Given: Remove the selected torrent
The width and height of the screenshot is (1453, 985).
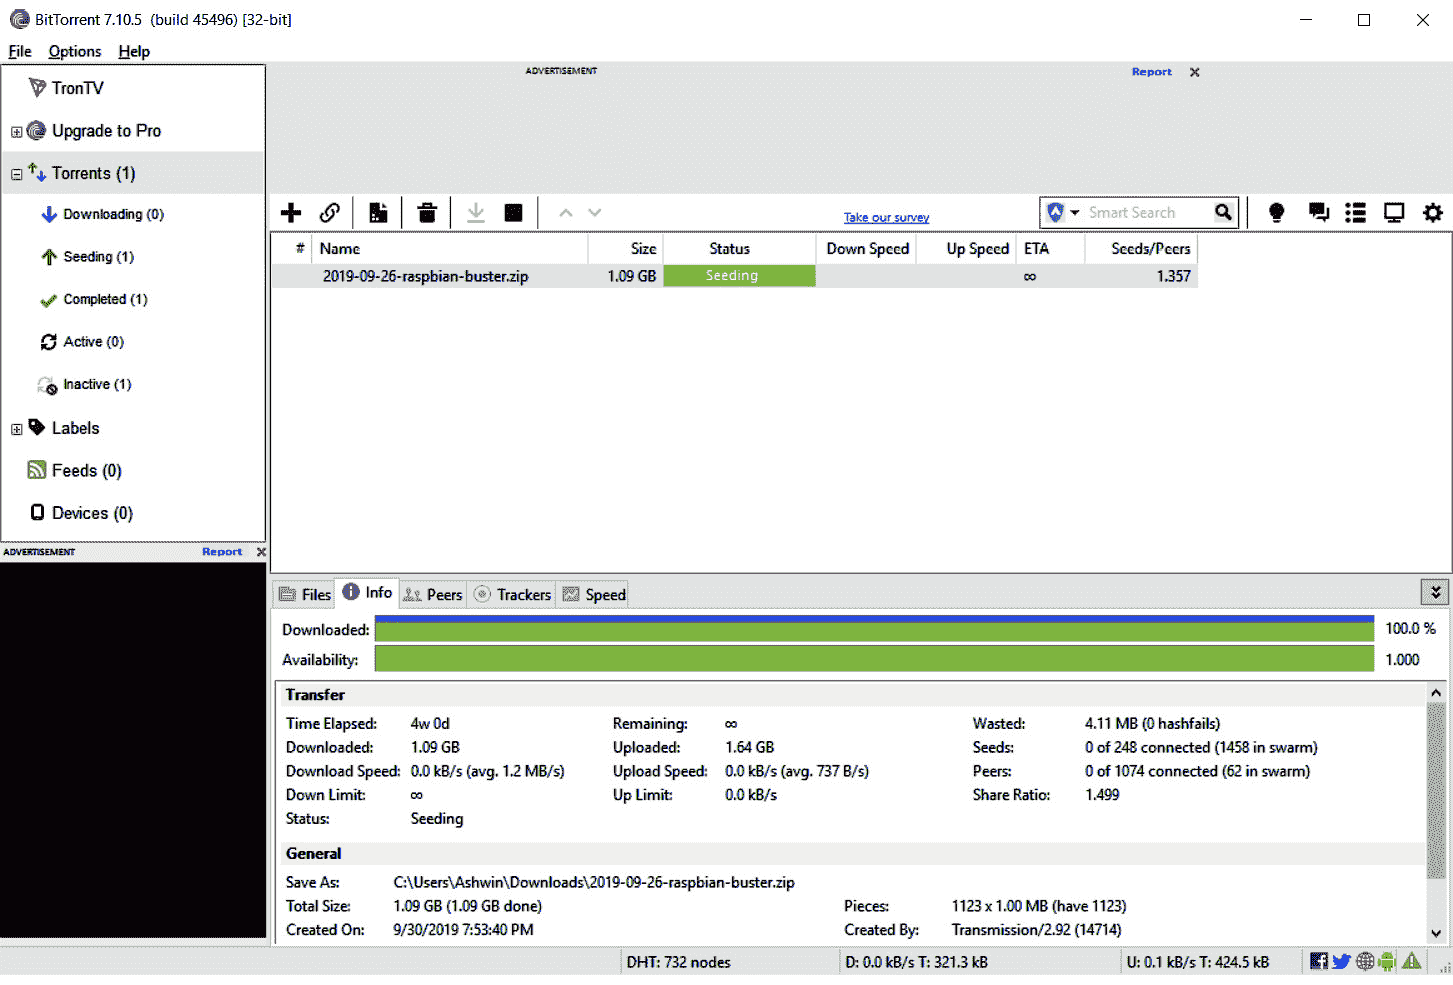Looking at the screenshot, I should click(x=427, y=212).
